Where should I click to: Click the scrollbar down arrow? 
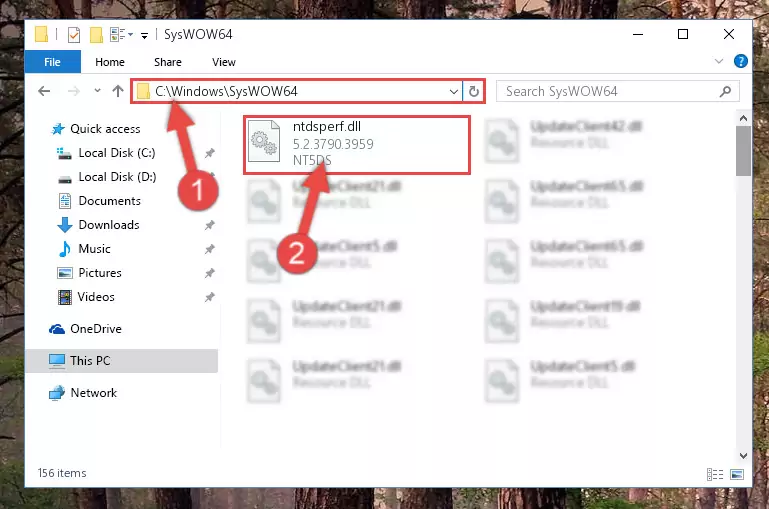[743, 456]
